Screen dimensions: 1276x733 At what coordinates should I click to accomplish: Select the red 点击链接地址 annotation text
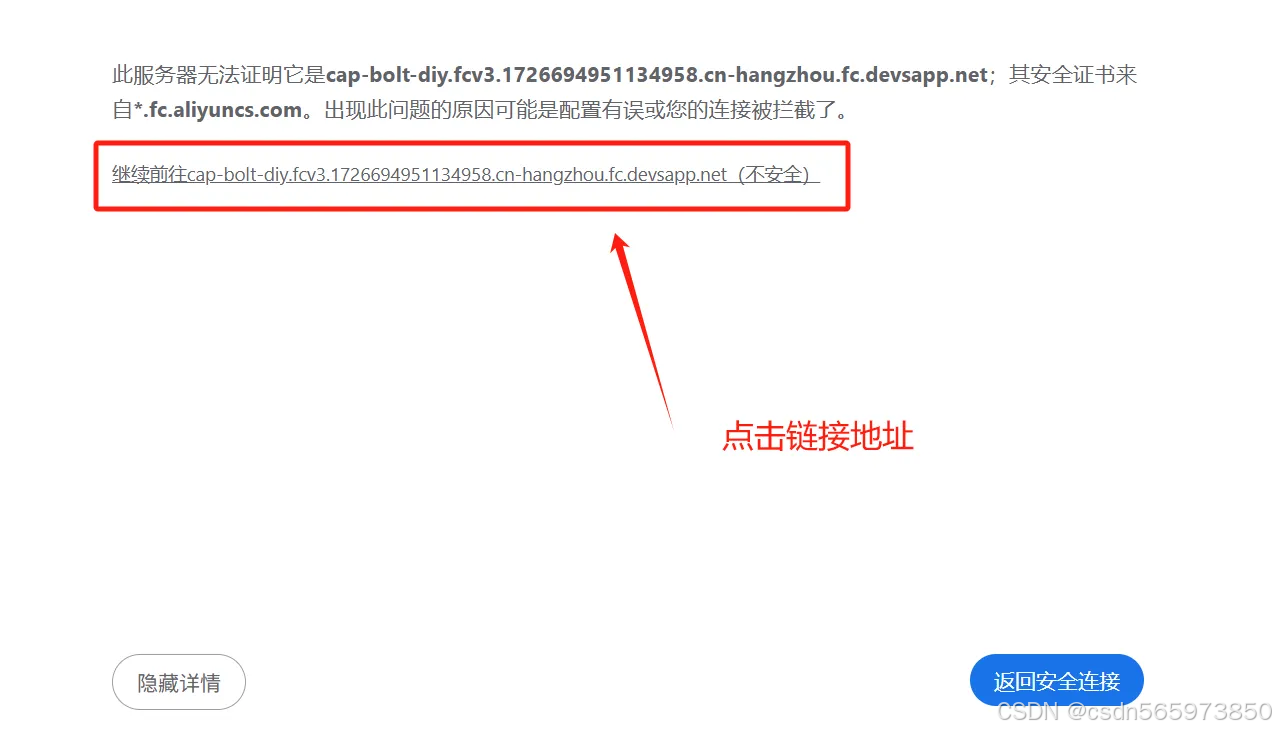[x=818, y=436]
